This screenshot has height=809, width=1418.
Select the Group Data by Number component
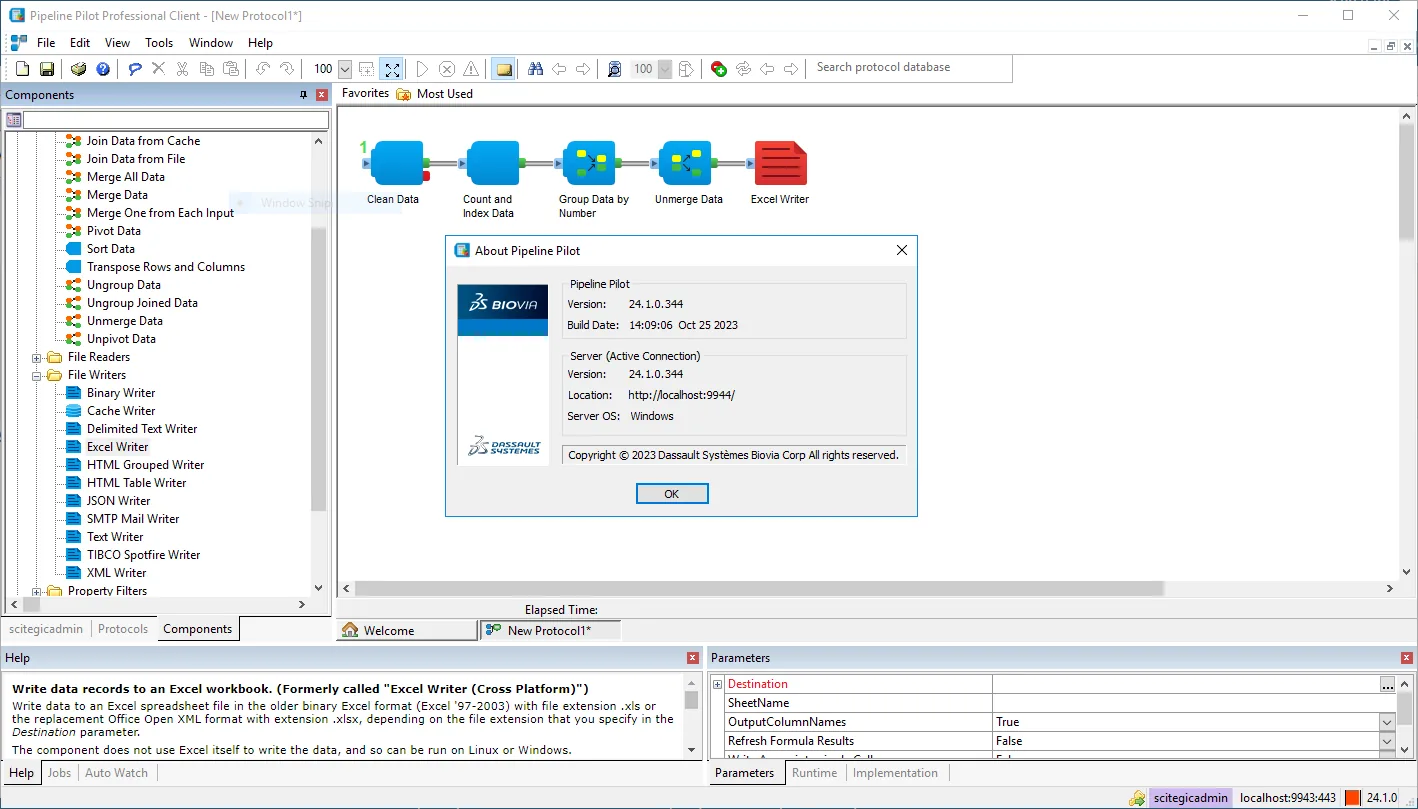tap(589, 163)
